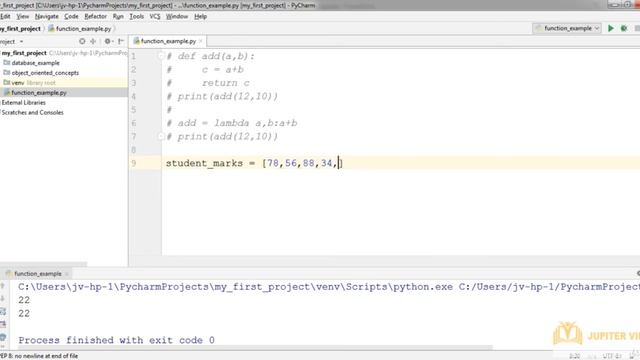Click the cursor line:column status indicator
The image size is (640, 360).
[574, 356]
